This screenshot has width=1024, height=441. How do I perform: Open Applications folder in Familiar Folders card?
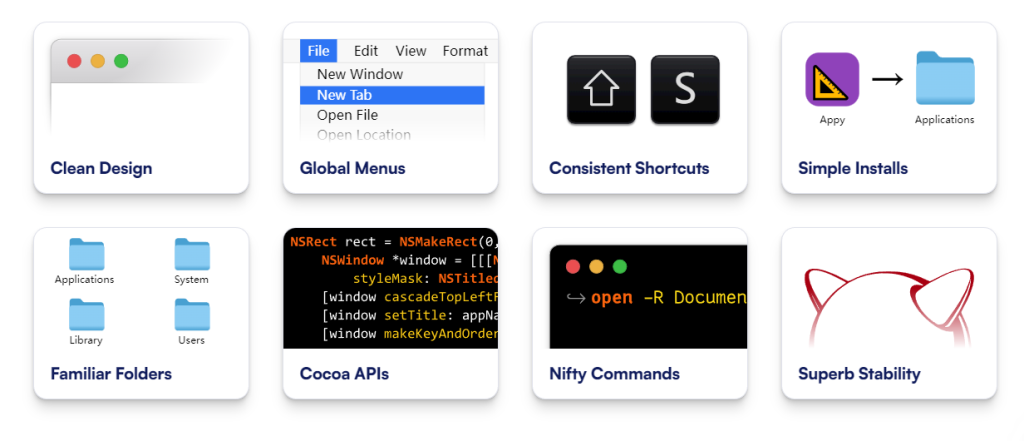coord(86,255)
